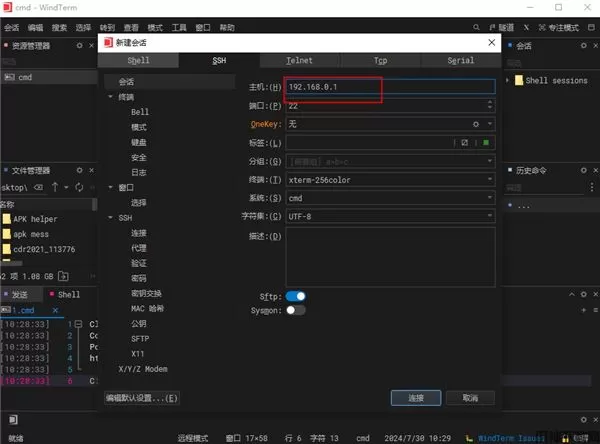Open the 隧道 tunnel toolbar item
Screen dimensions: 600x444
(502, 27)
